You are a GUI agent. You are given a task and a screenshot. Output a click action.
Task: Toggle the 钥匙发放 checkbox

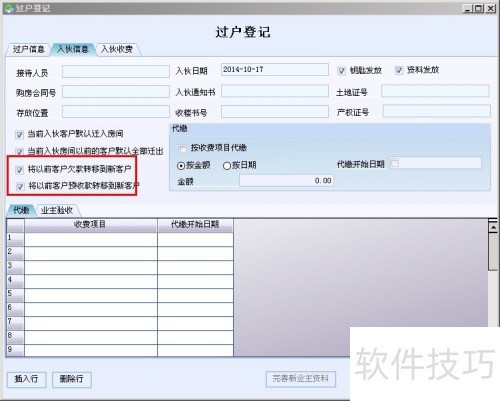341,71
